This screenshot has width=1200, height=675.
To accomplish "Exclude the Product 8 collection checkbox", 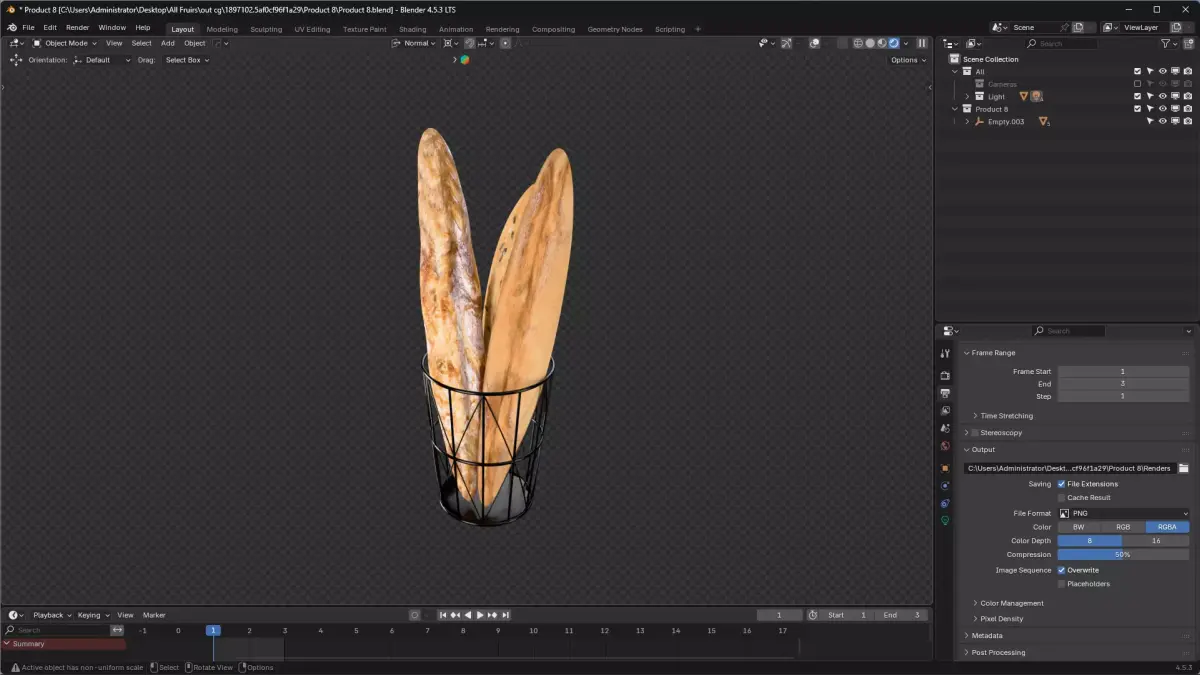I will [x=1137, y=109].
